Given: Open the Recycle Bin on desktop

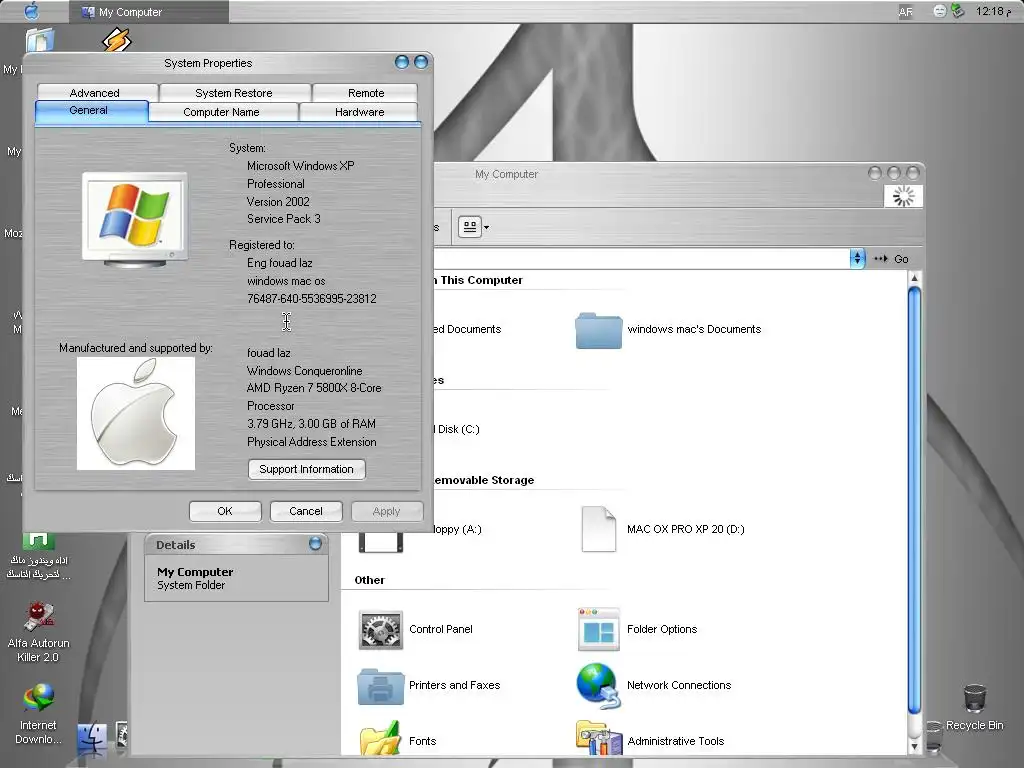Looking at the screenshot, I should 974,699.
